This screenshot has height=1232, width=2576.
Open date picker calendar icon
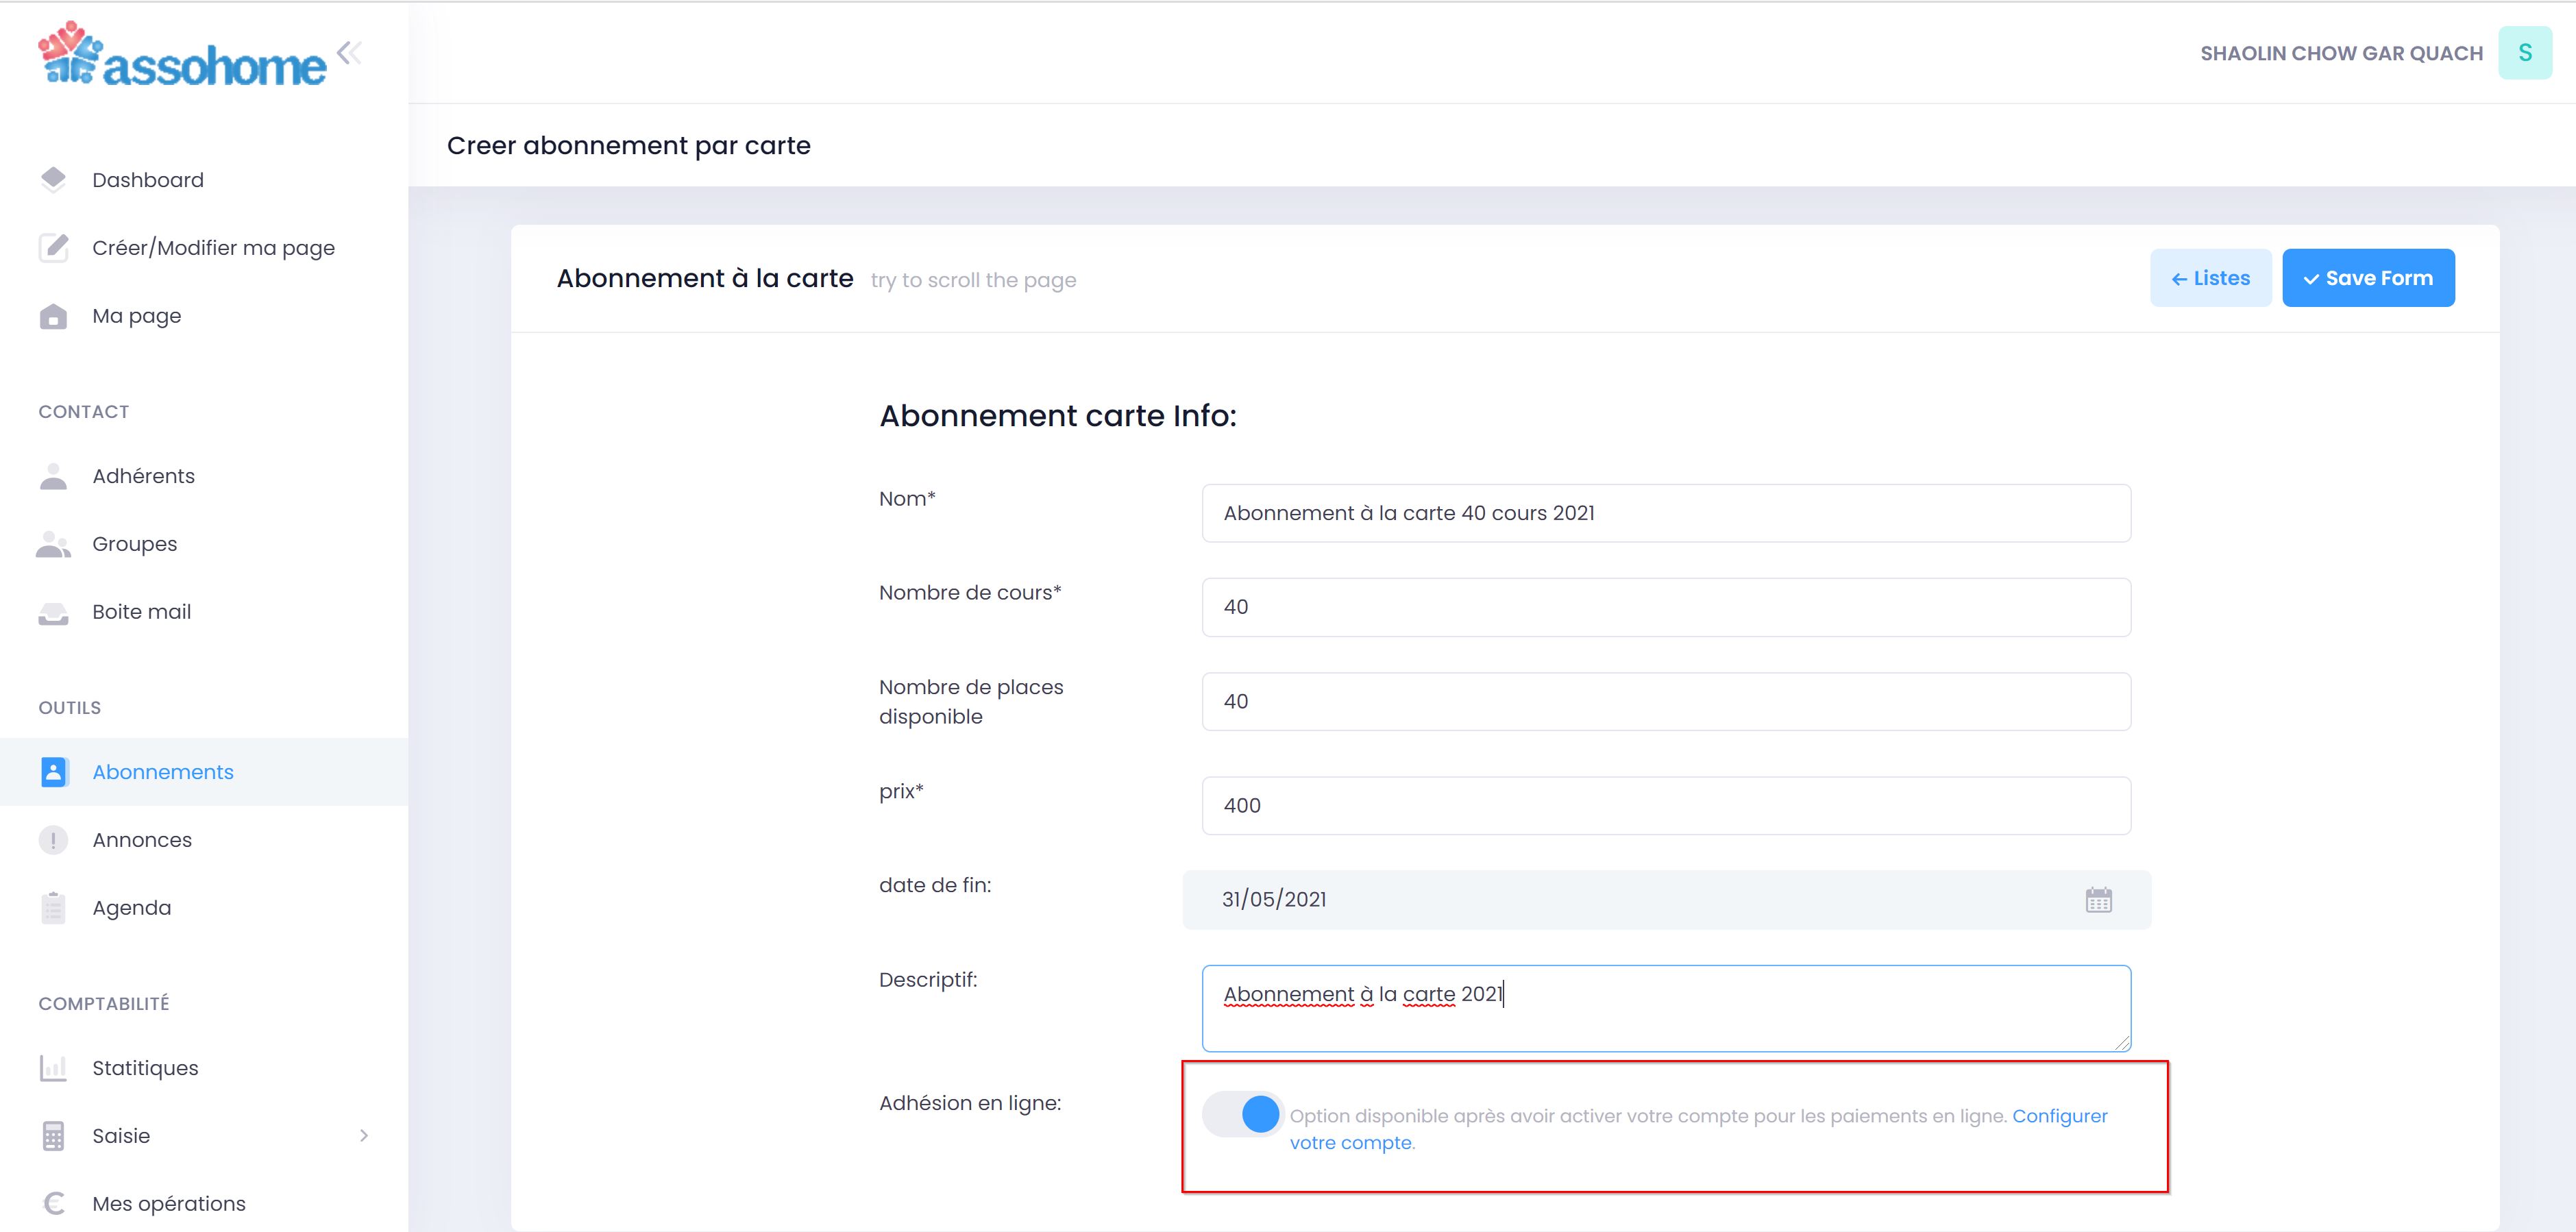click(x=2098, y=900)
